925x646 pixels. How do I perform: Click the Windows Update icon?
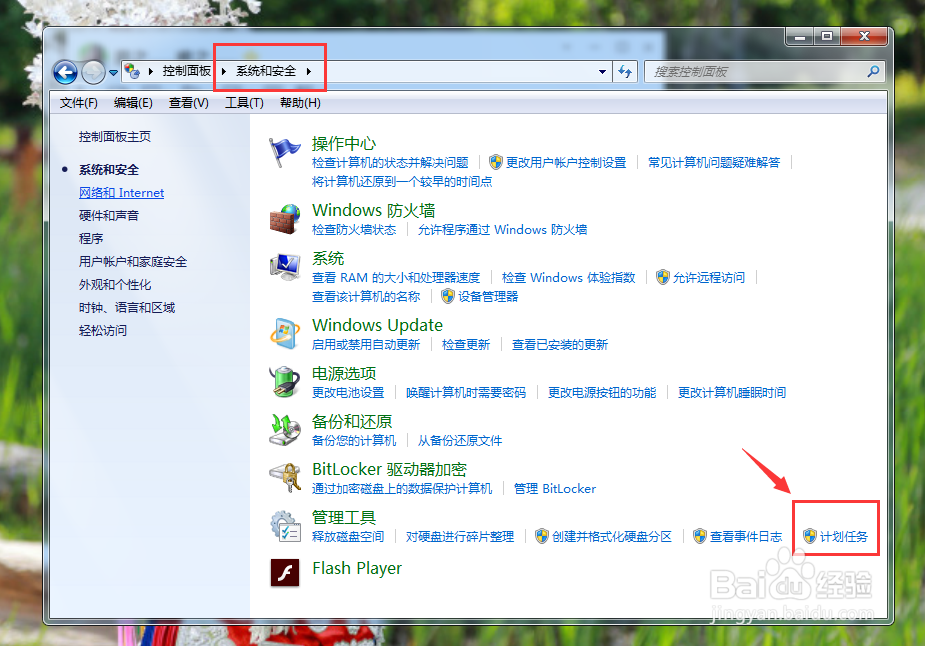click(x=285, y=333)
